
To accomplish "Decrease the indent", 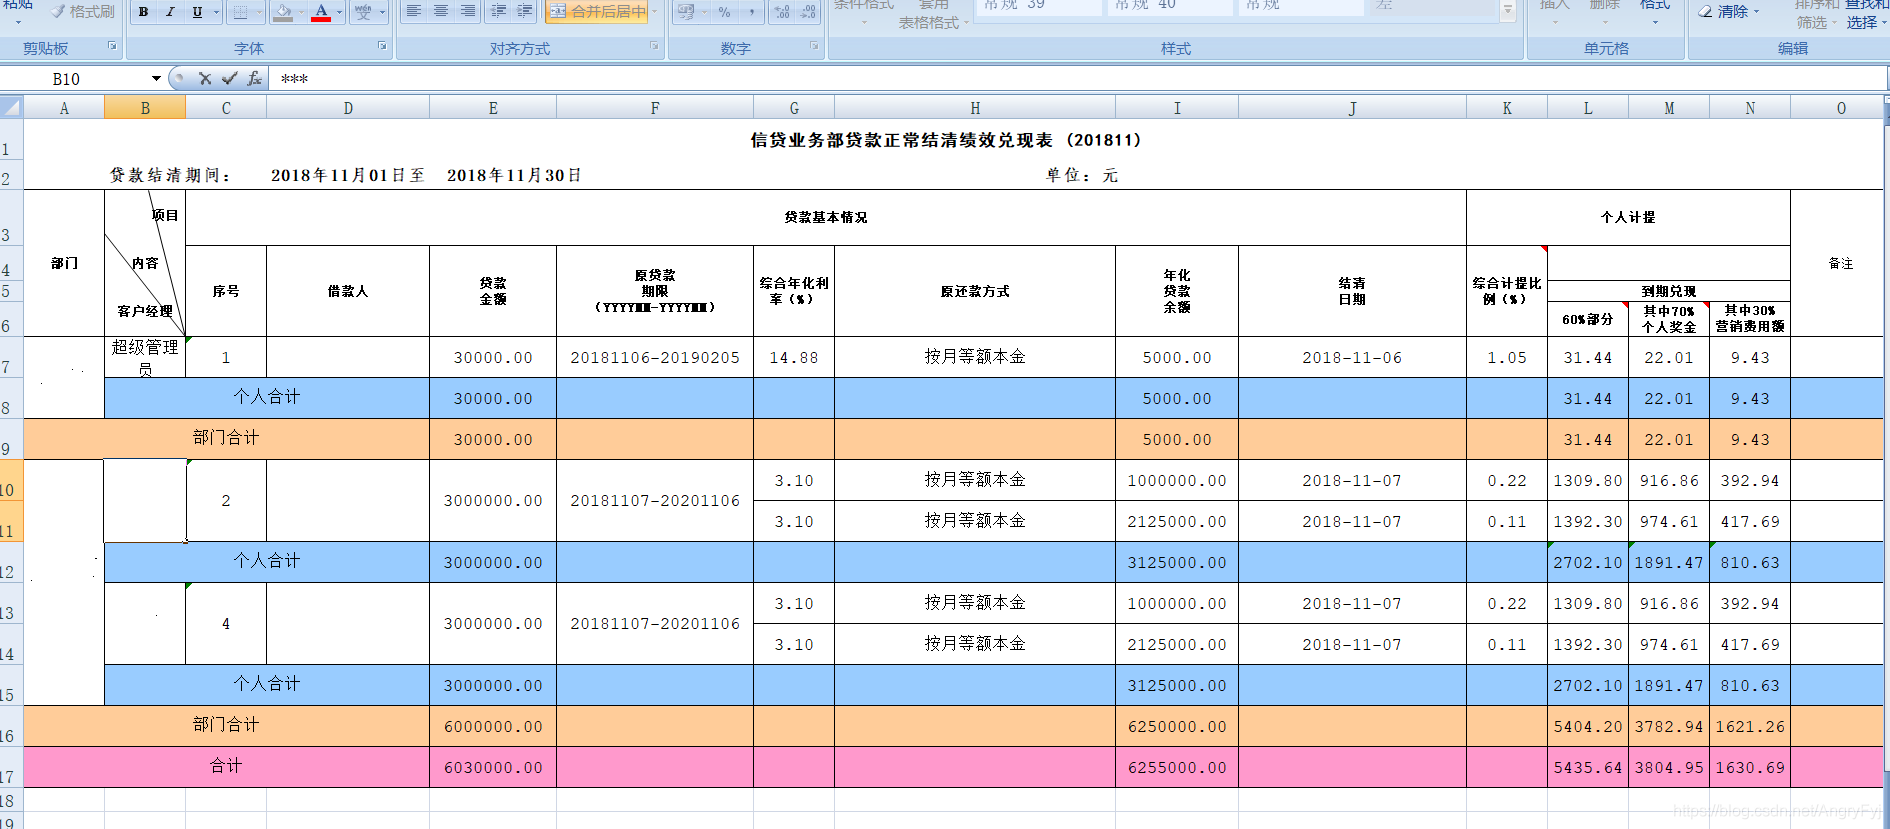I will (498, 11).
